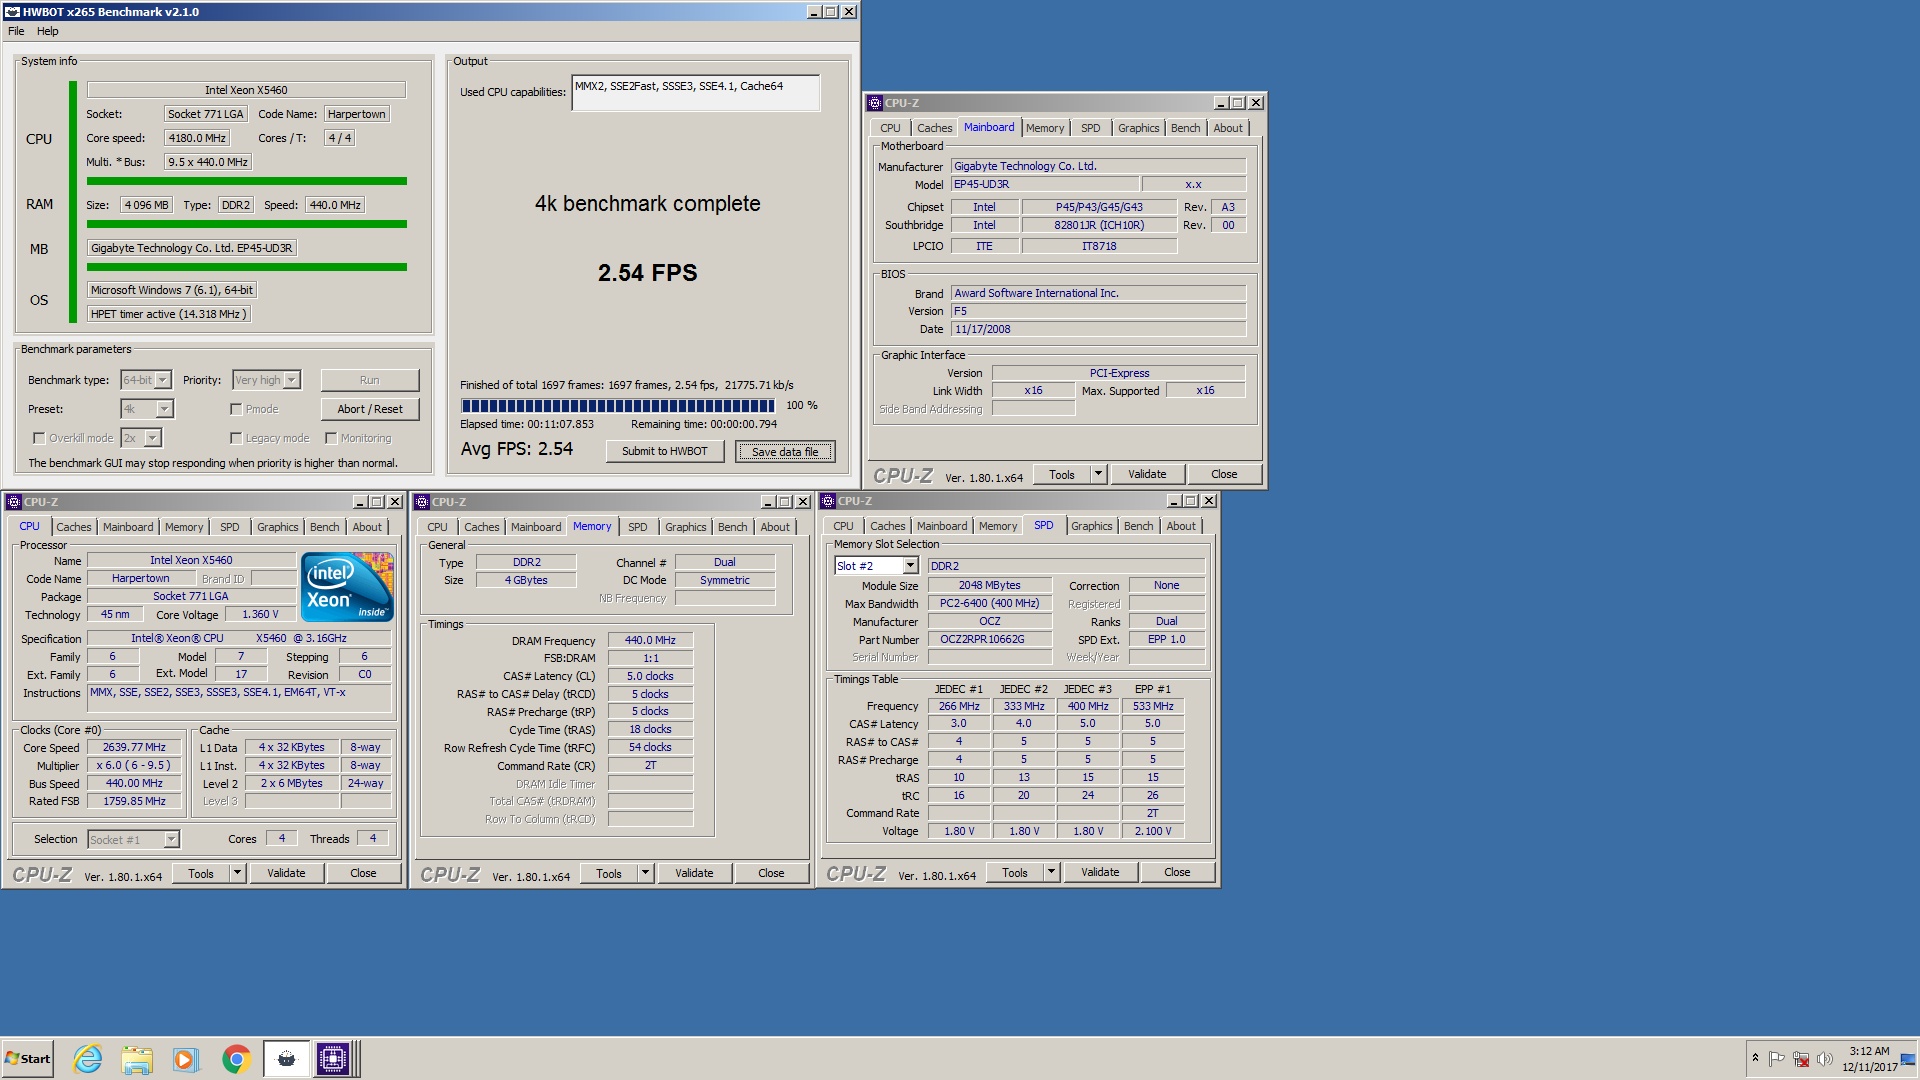The width and height of the screenshot is (1920, 1080).
Task: Click the green CPU status bar
Action: click(x=247, y=181)
